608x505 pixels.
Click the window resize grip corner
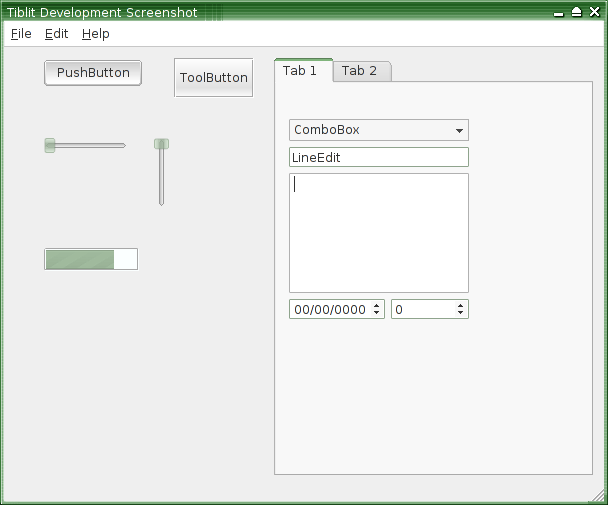coord(598,496)
